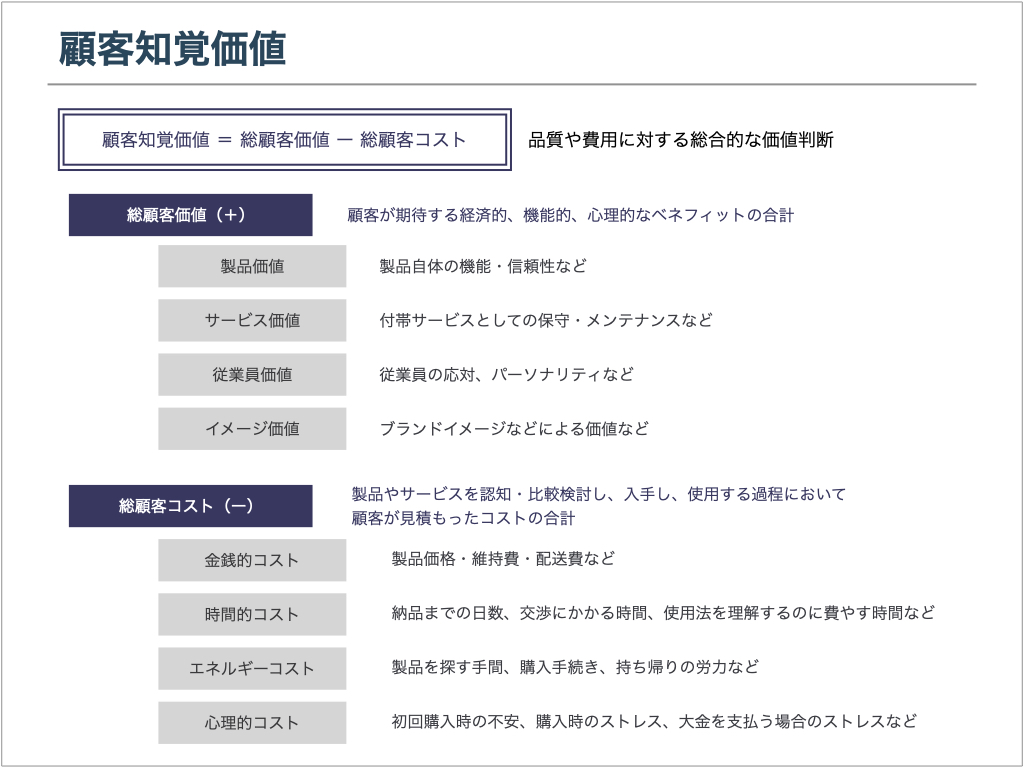
Task: Select the formula box 顧客知覚価値 = 総顧客価値 − 総顧客コスト
Action: pos(285,140)
